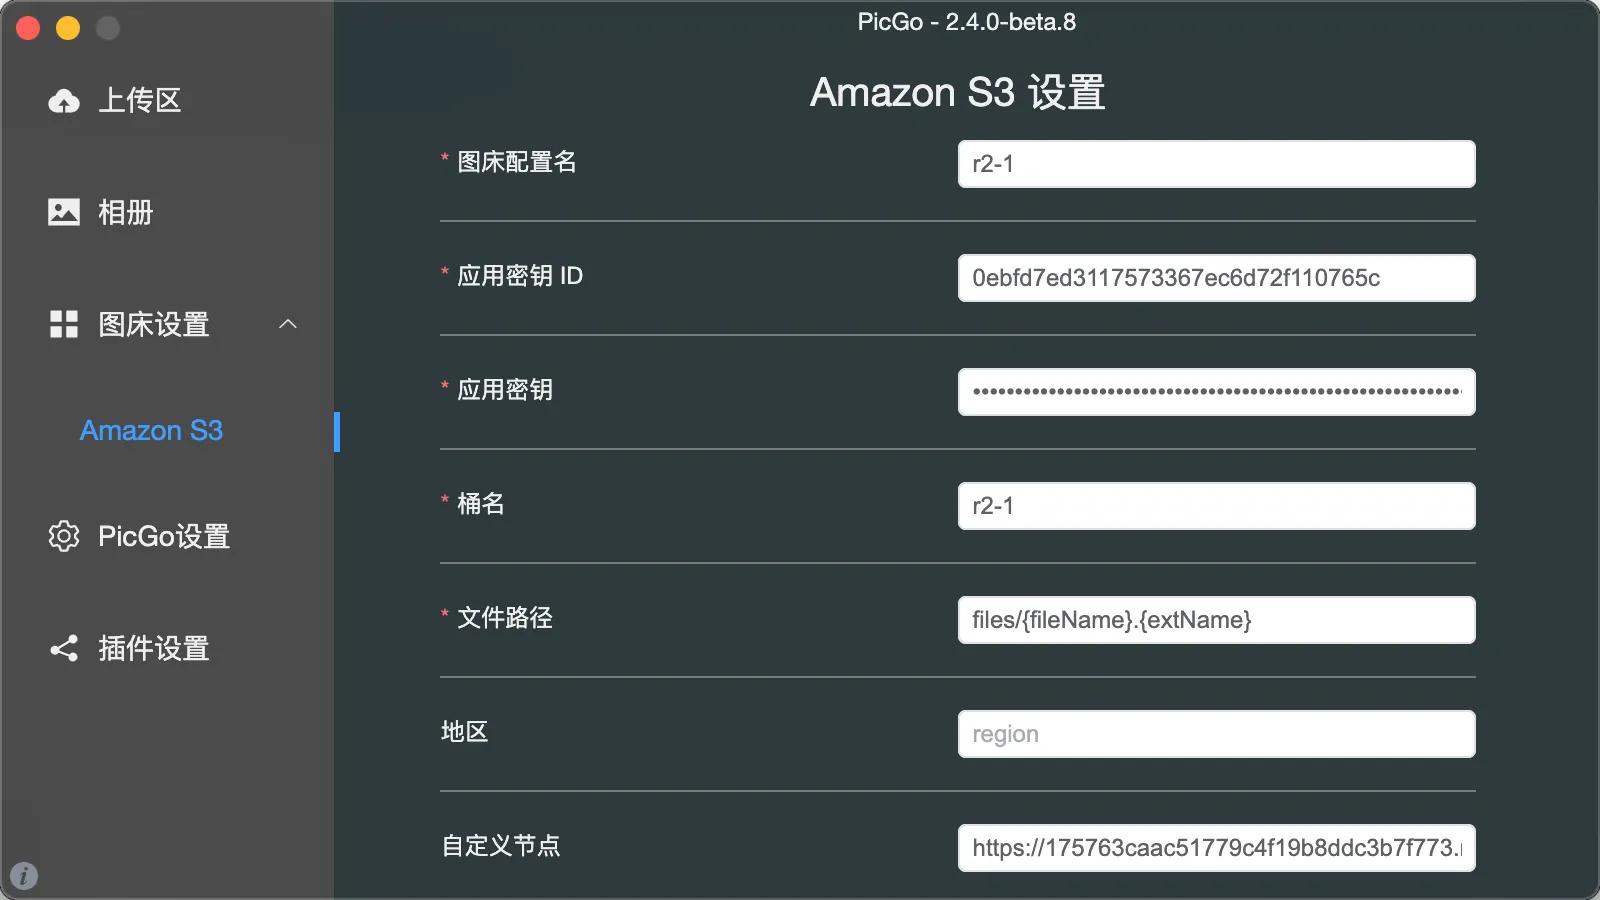Image resolution: width=1600 pixels, height=900 pixels.
Task: Click the grid icon beside 图床设置
Action: pos(64,324)
